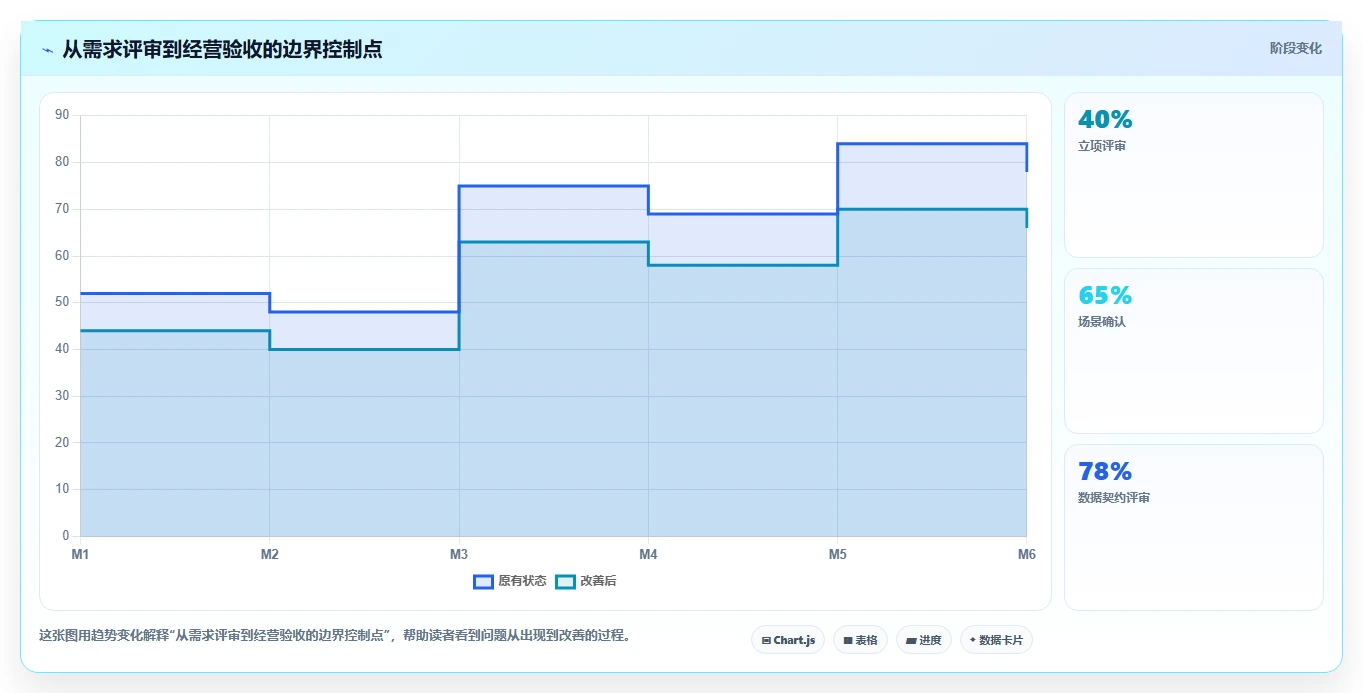Toggle the 改善后 legend swatch
This screenshot has width=1363, height=693.
click(x=565, y=581)
